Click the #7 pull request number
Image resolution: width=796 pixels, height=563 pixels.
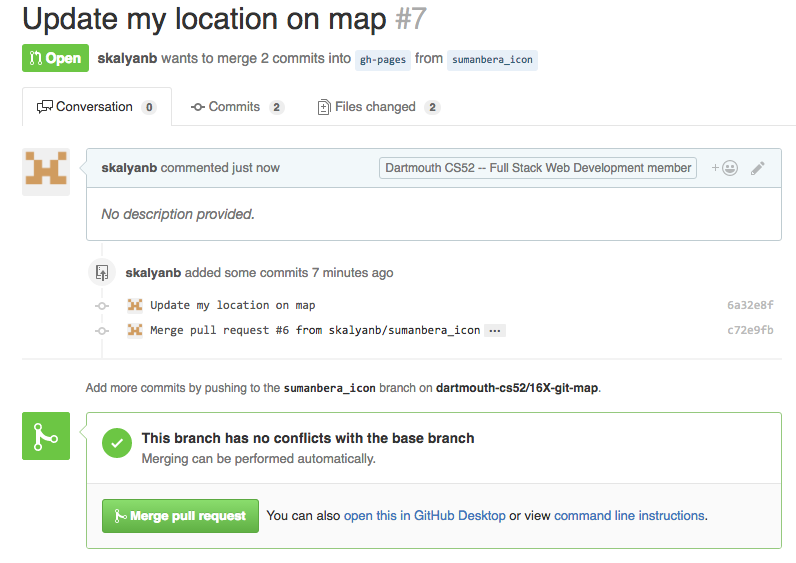[x=411, y=19]
